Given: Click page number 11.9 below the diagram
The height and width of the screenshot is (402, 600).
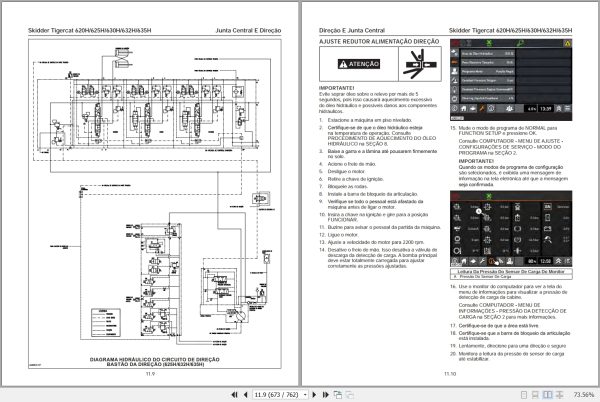Looking at the screenshot, I should (x=150, y=374).
